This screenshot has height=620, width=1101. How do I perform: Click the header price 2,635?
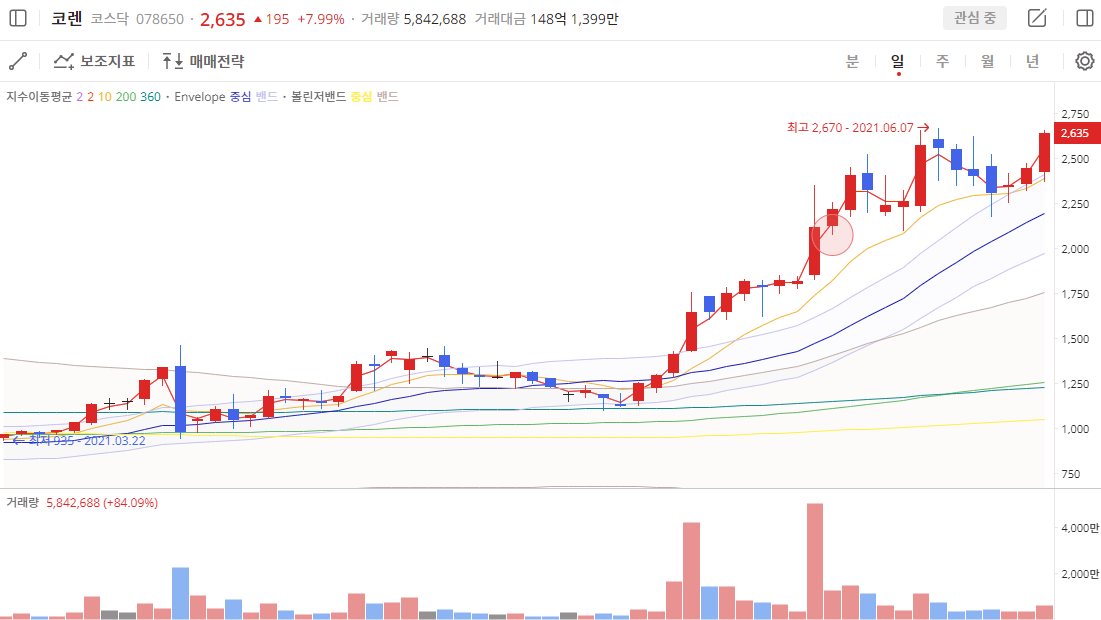[223, 19]
